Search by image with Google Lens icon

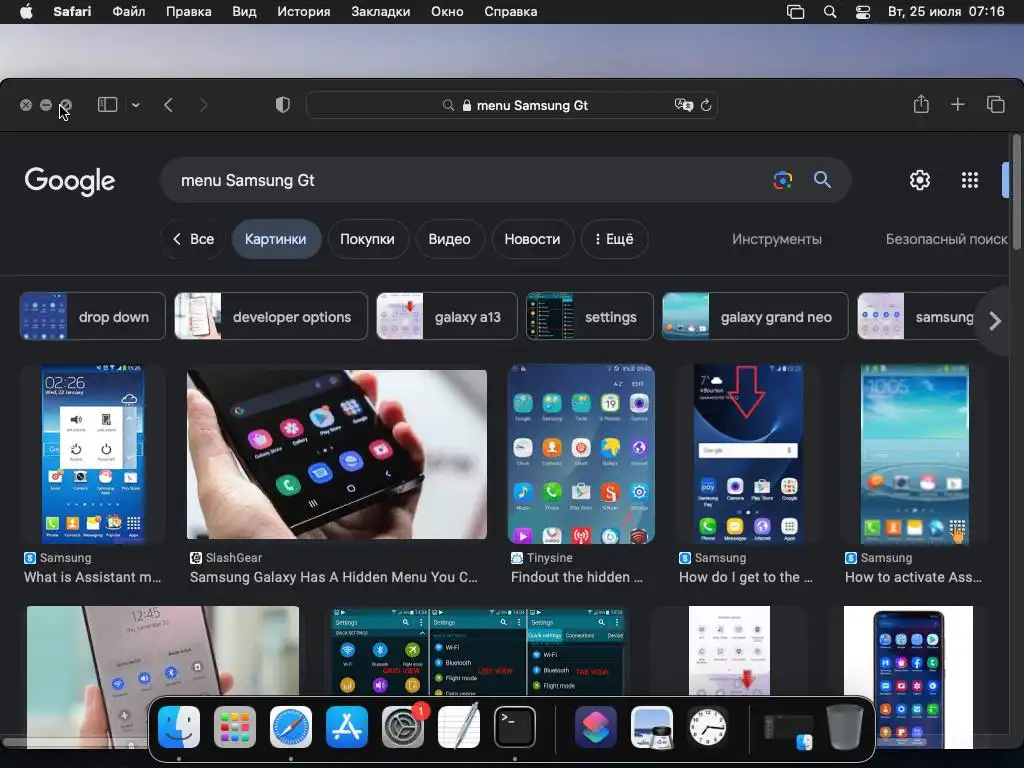pos(782,180)
